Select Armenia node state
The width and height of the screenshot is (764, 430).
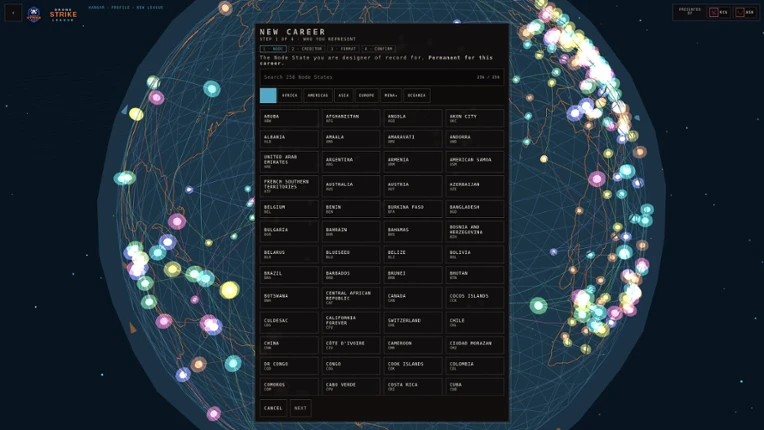click(x=413, y=162)
